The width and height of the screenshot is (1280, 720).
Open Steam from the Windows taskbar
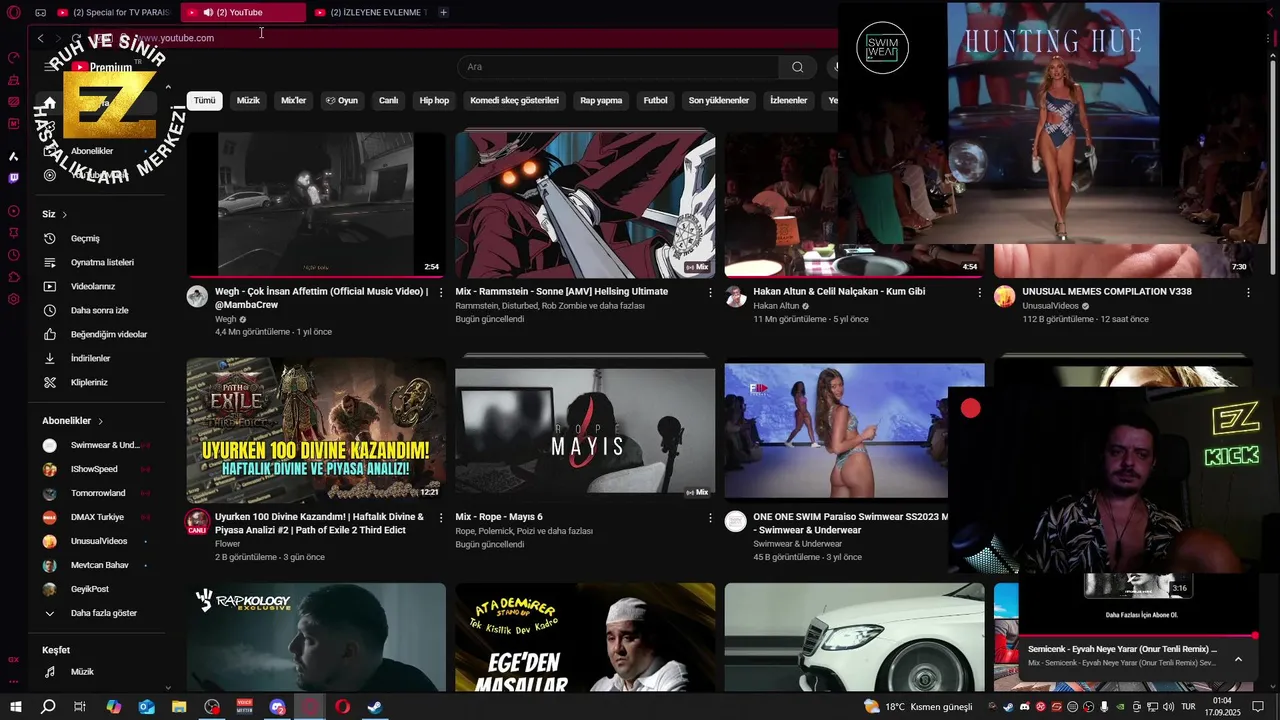(x=374, y=706)
